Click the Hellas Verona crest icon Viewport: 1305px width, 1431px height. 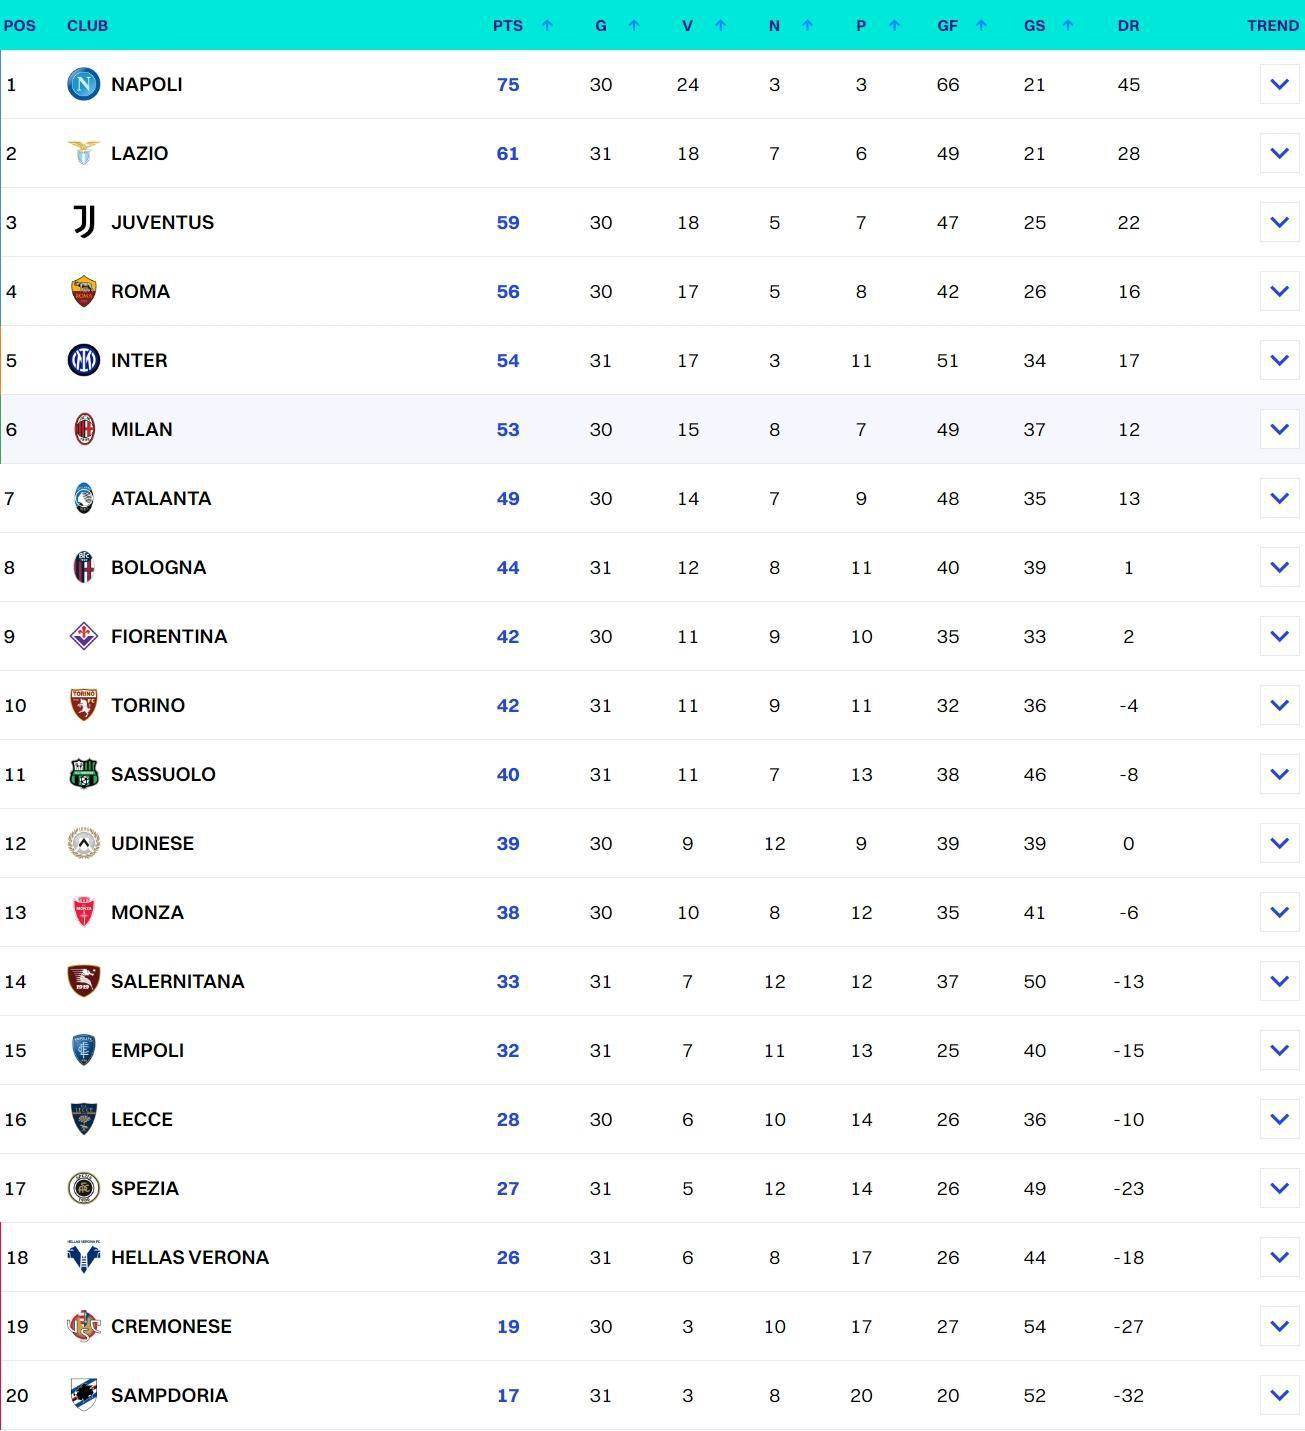84,1257
